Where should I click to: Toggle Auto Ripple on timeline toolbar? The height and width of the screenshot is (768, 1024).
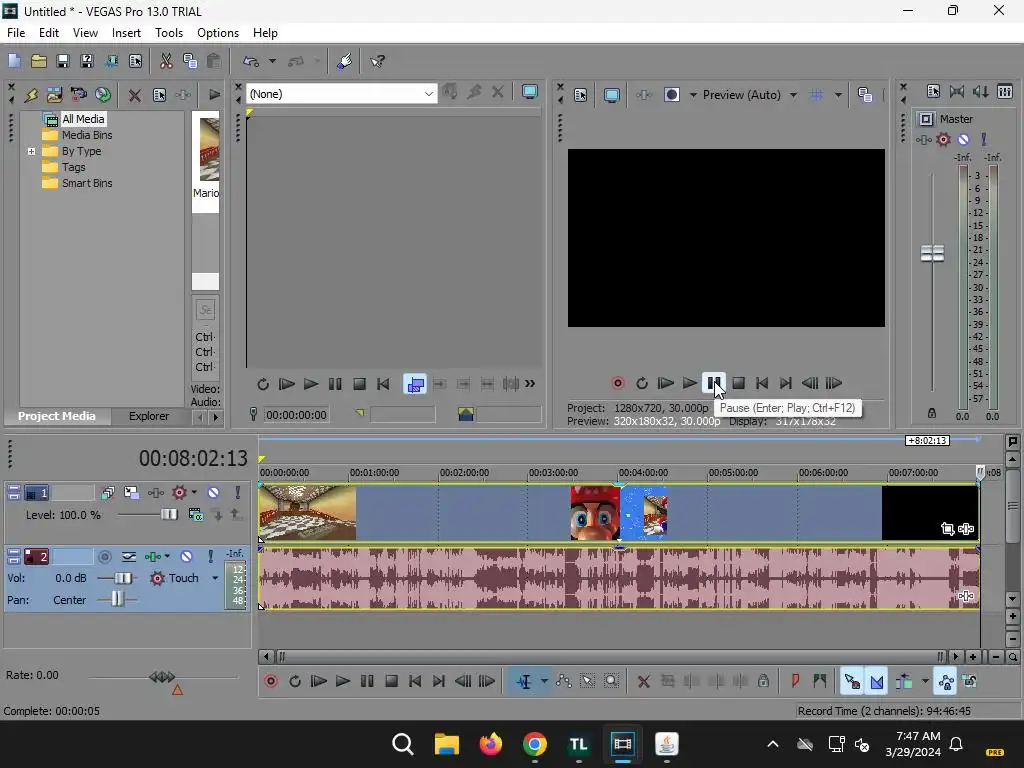click(904, 682)
